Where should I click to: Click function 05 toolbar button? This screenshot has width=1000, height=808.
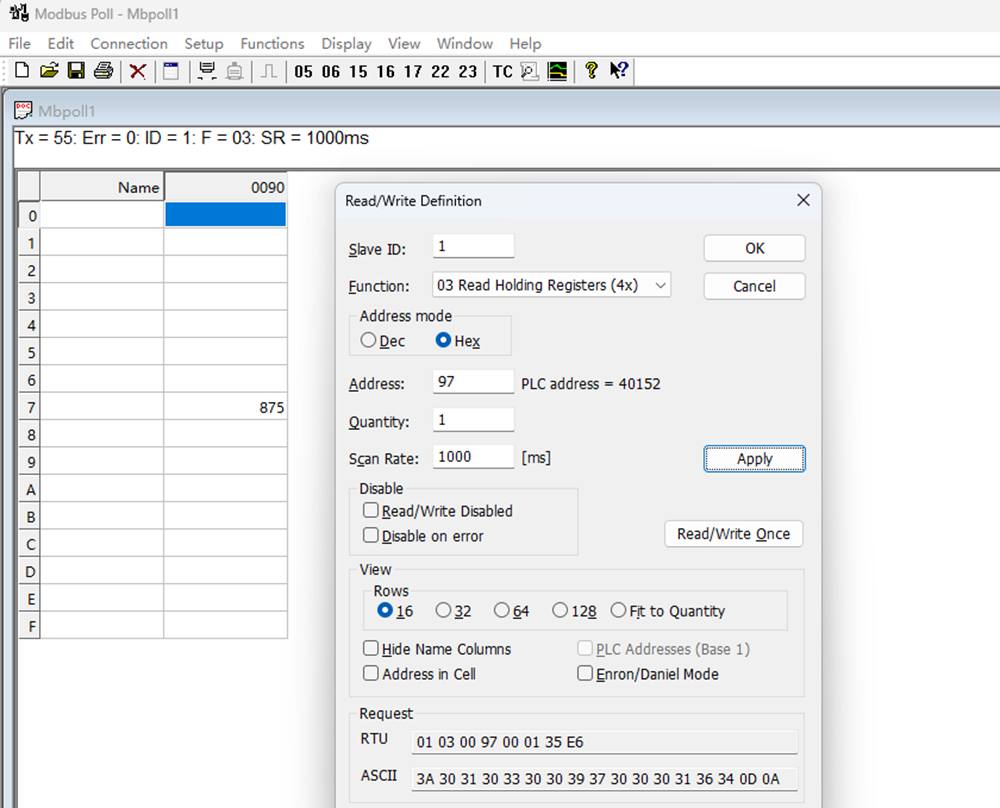pos(304,71)
